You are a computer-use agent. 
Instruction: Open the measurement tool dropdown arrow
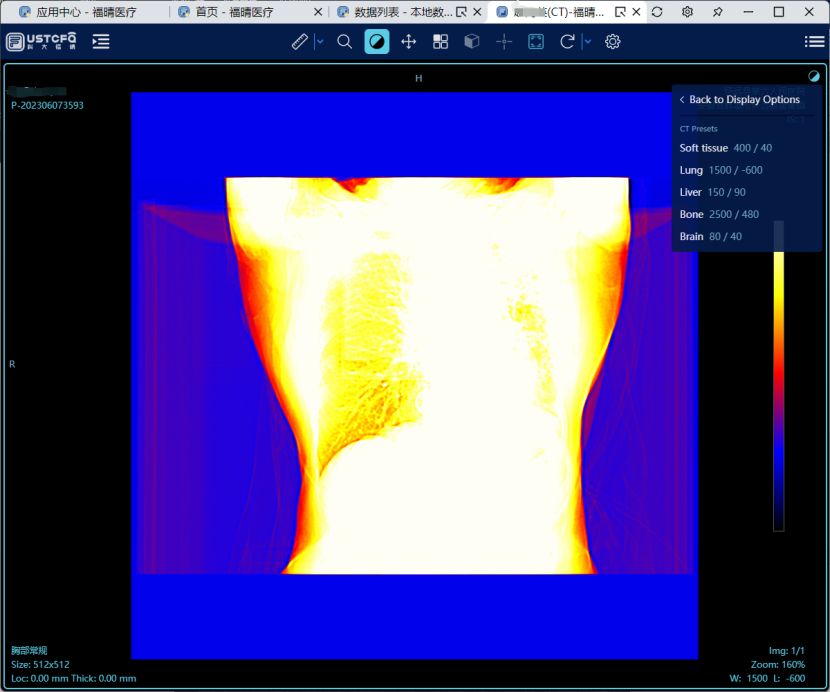tap(320, 42)
